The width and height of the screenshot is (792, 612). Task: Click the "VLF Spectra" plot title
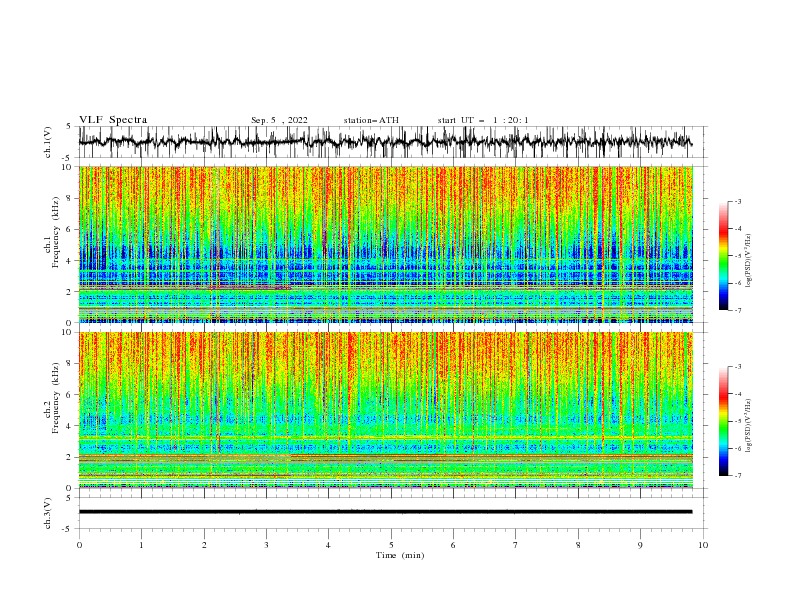[113, 120]
